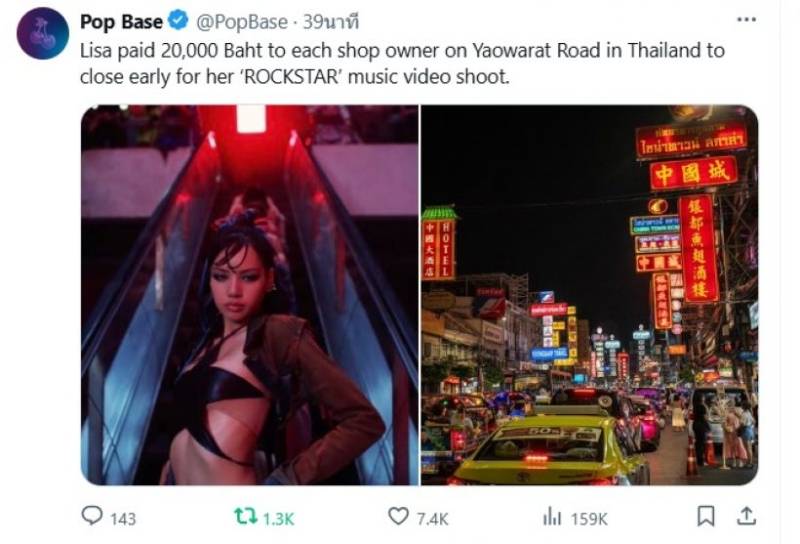Like the tweet with the heart icon
This screenshot has height=544, width=800.
click(x=398, y=516)
